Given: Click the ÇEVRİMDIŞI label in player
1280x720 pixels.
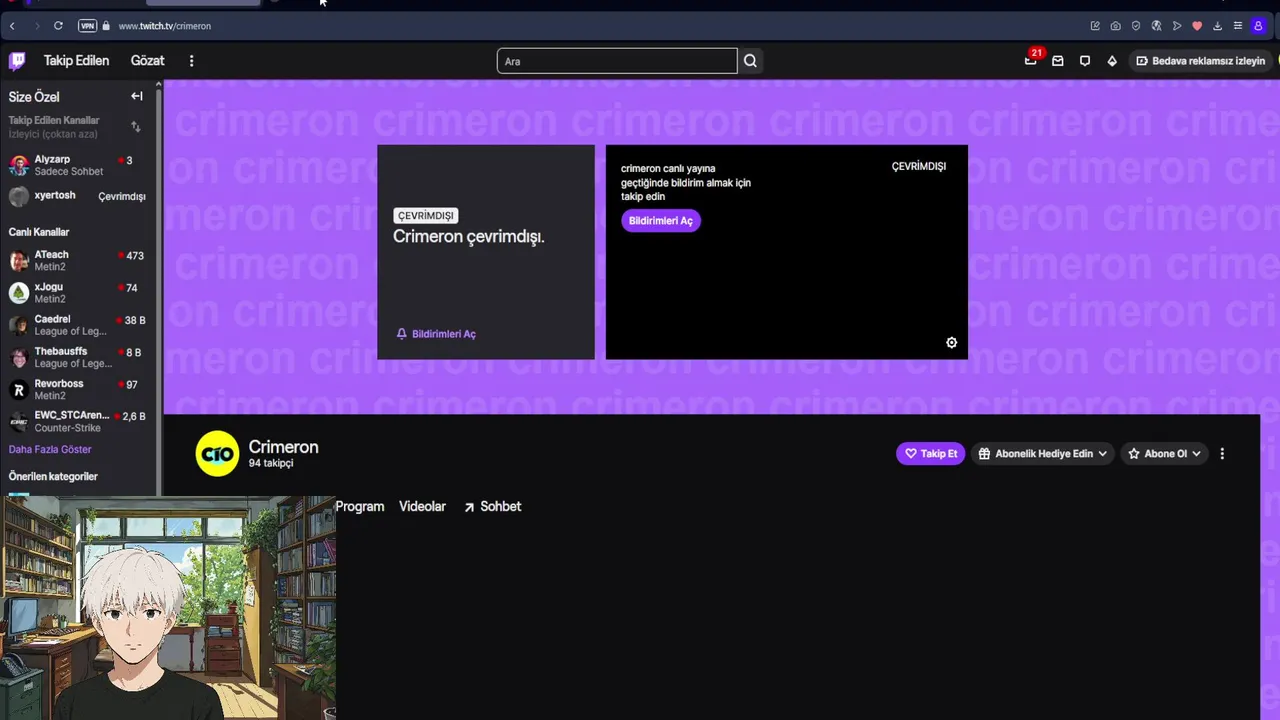Looking at the screenshot, I should pos(918,167).
